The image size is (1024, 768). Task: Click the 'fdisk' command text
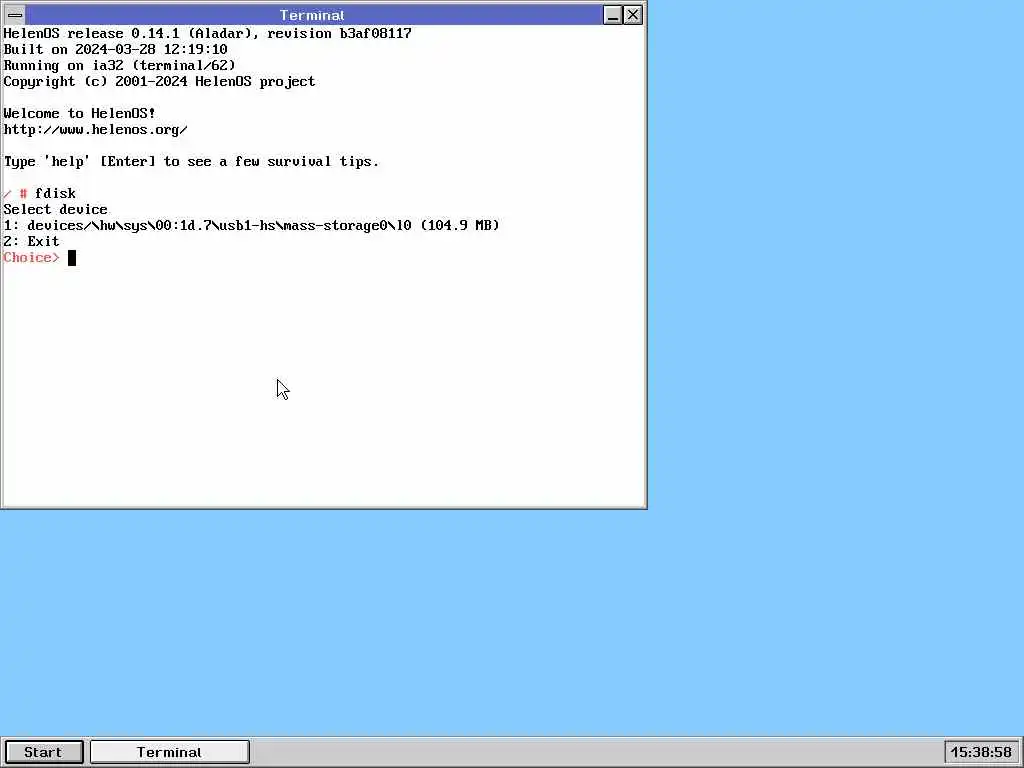pyautogui.click(x=56, y=193)
